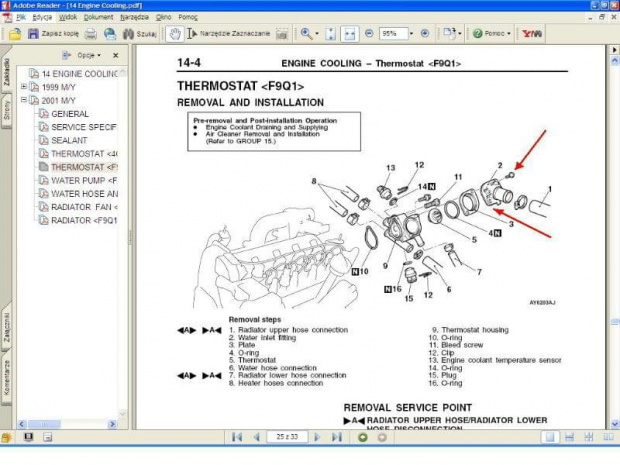This screenshot has width=620, height=465.
Task: Select single page layout icon
Action: [x=550, y=437]
